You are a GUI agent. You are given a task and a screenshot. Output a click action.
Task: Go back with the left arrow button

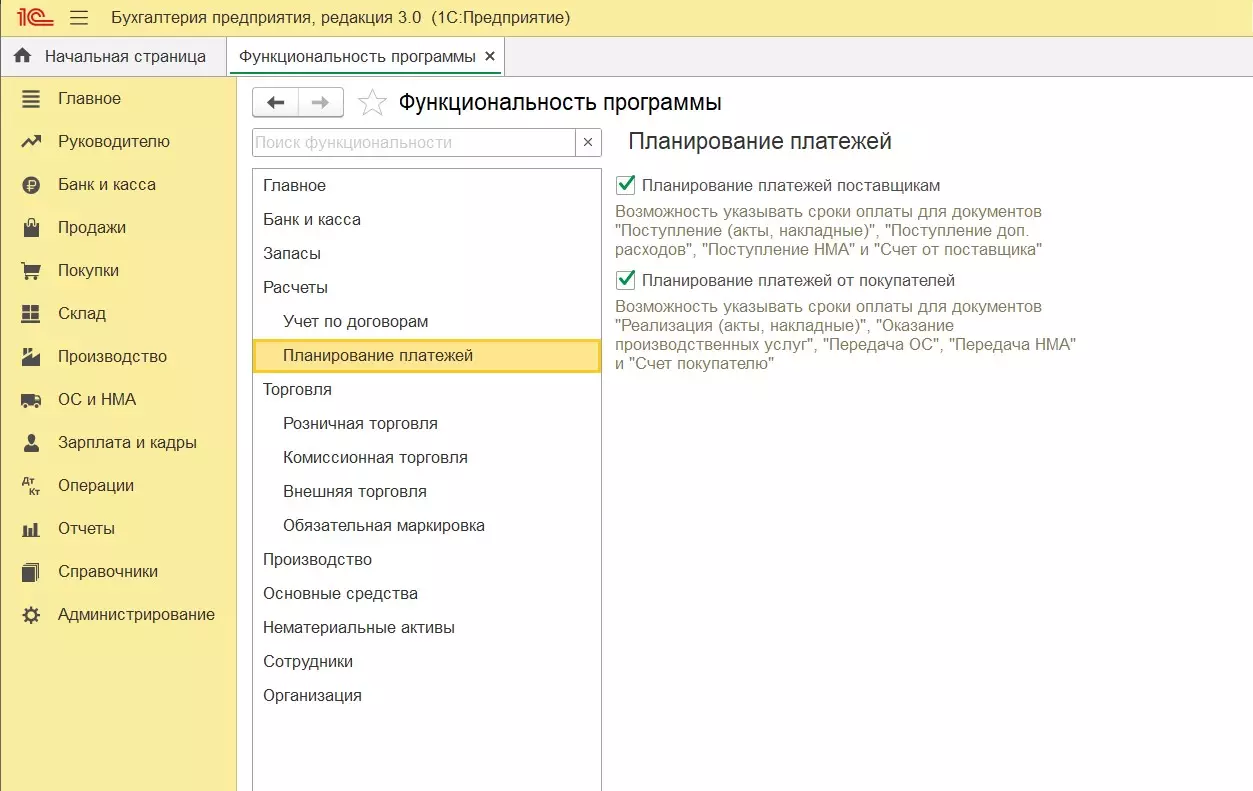tap(276, 102)
